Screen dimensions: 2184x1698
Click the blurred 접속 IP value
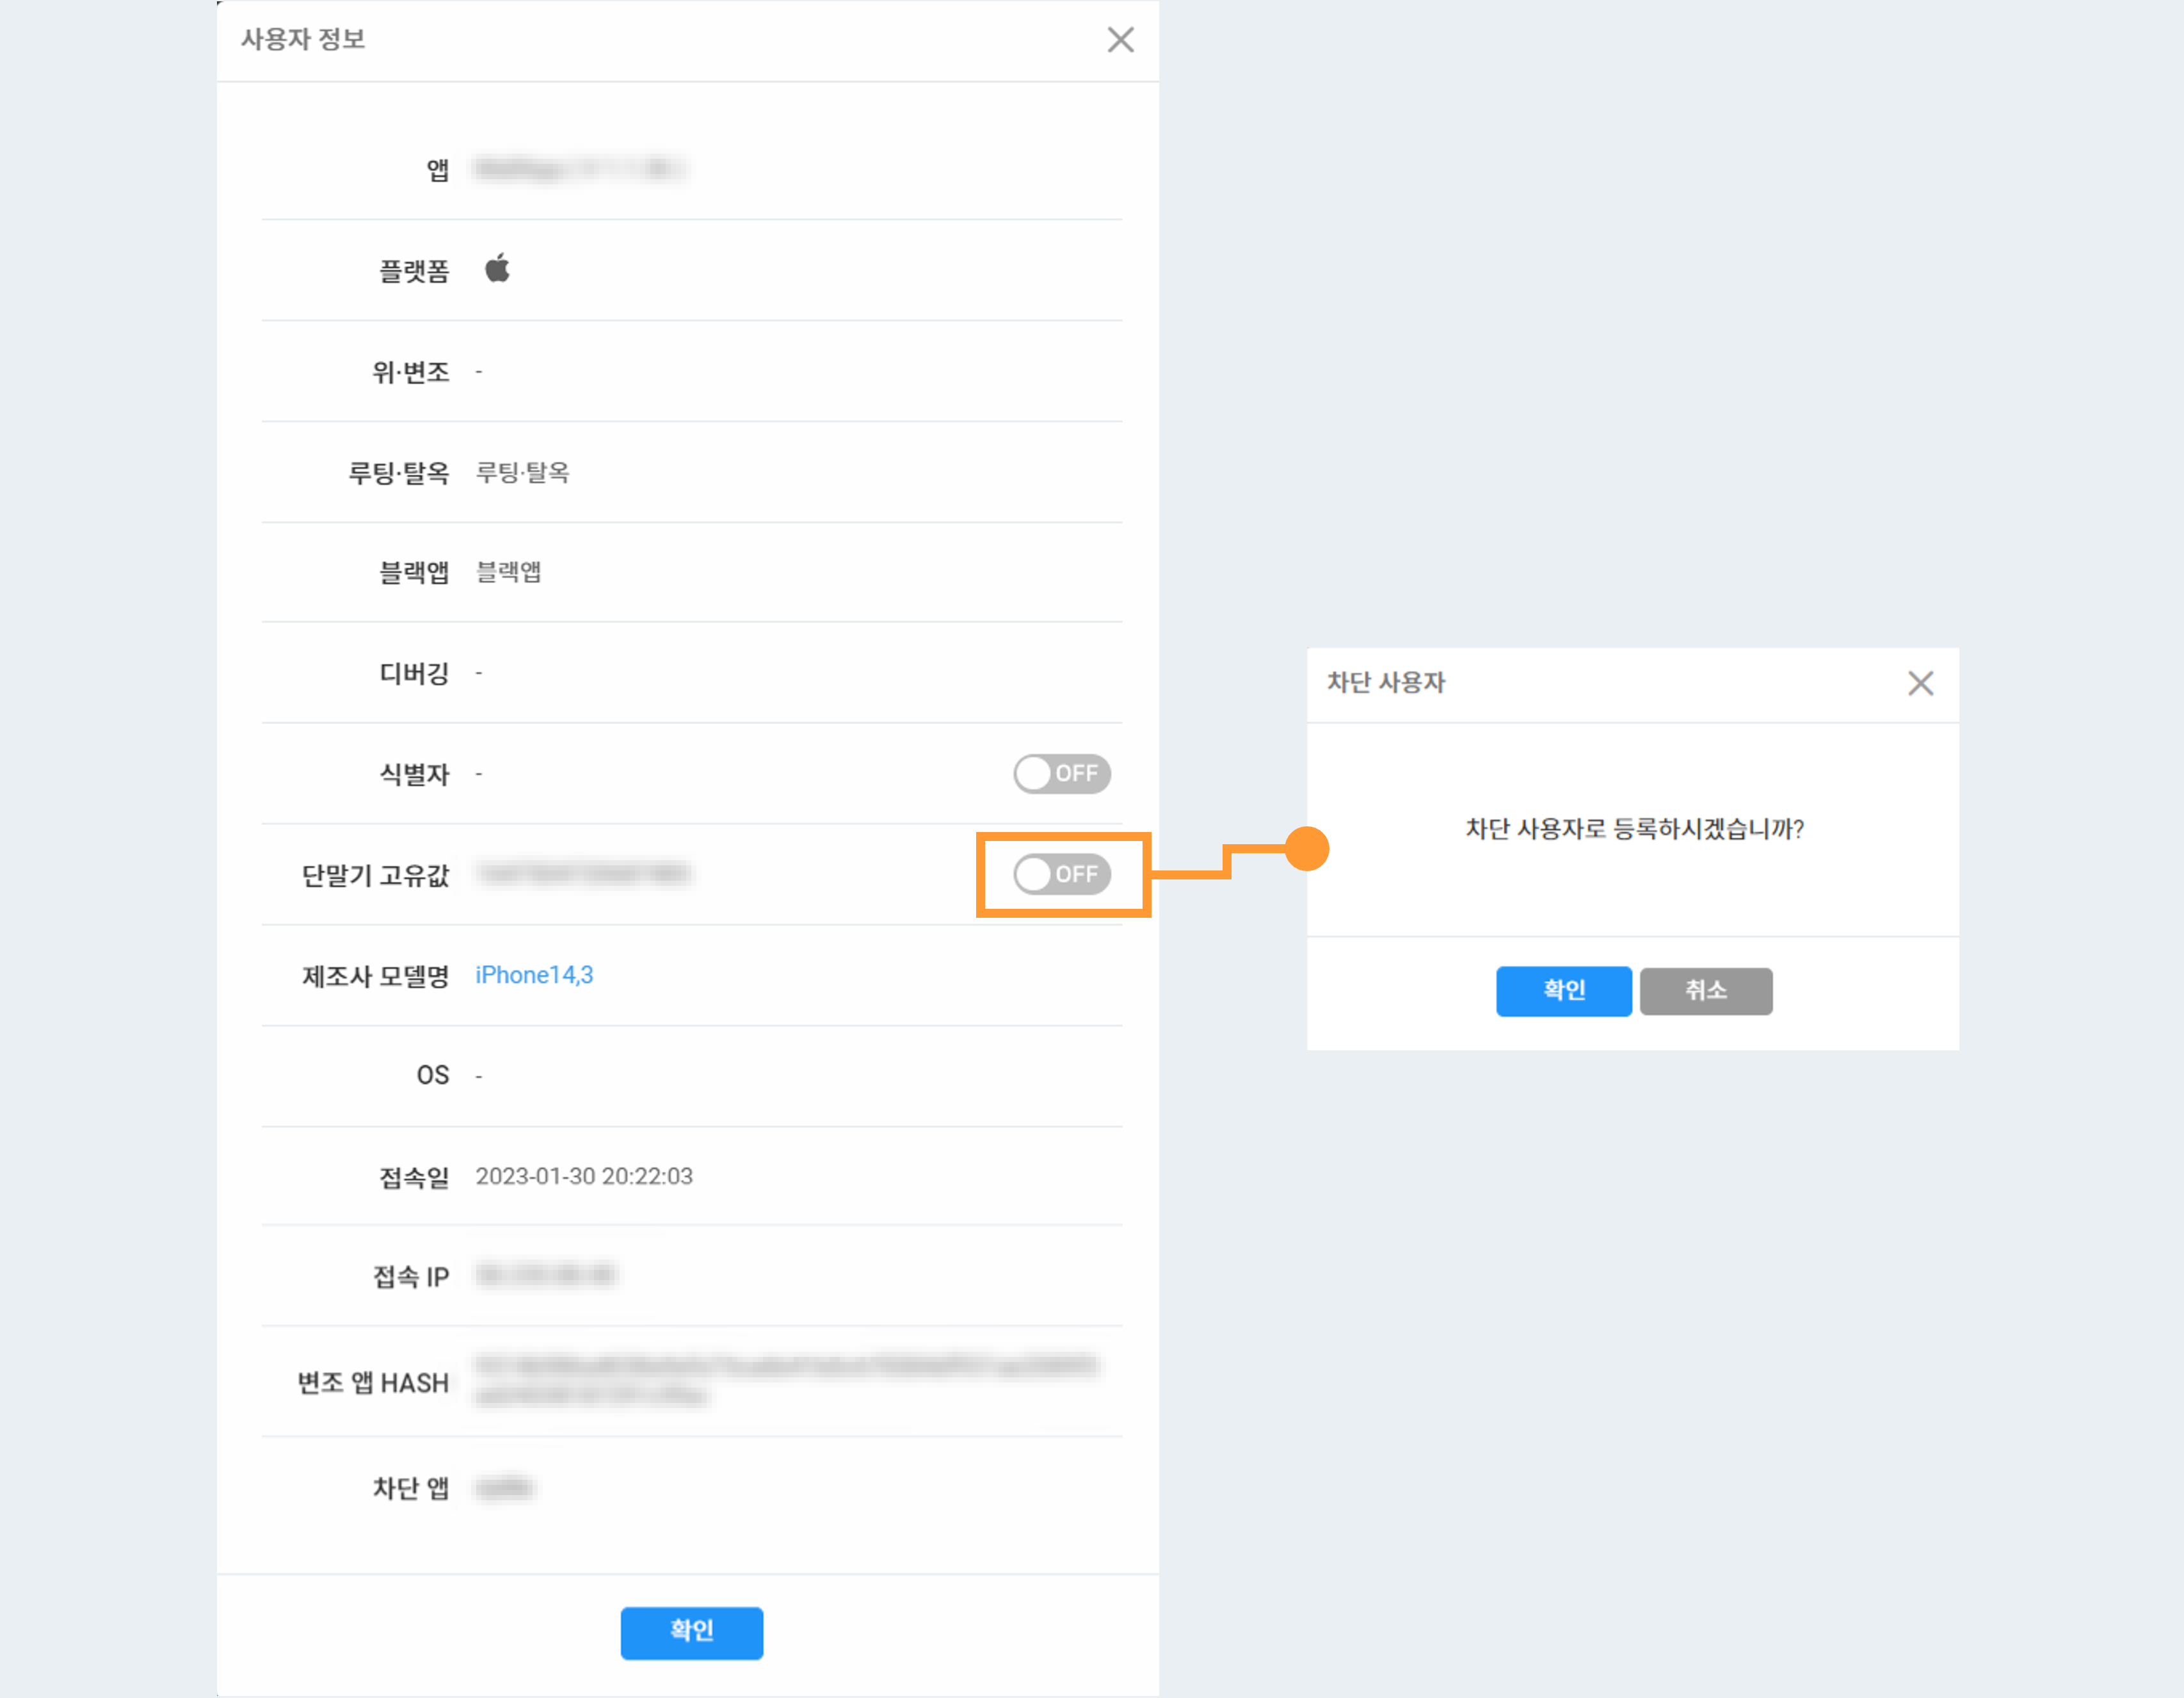545,1275
